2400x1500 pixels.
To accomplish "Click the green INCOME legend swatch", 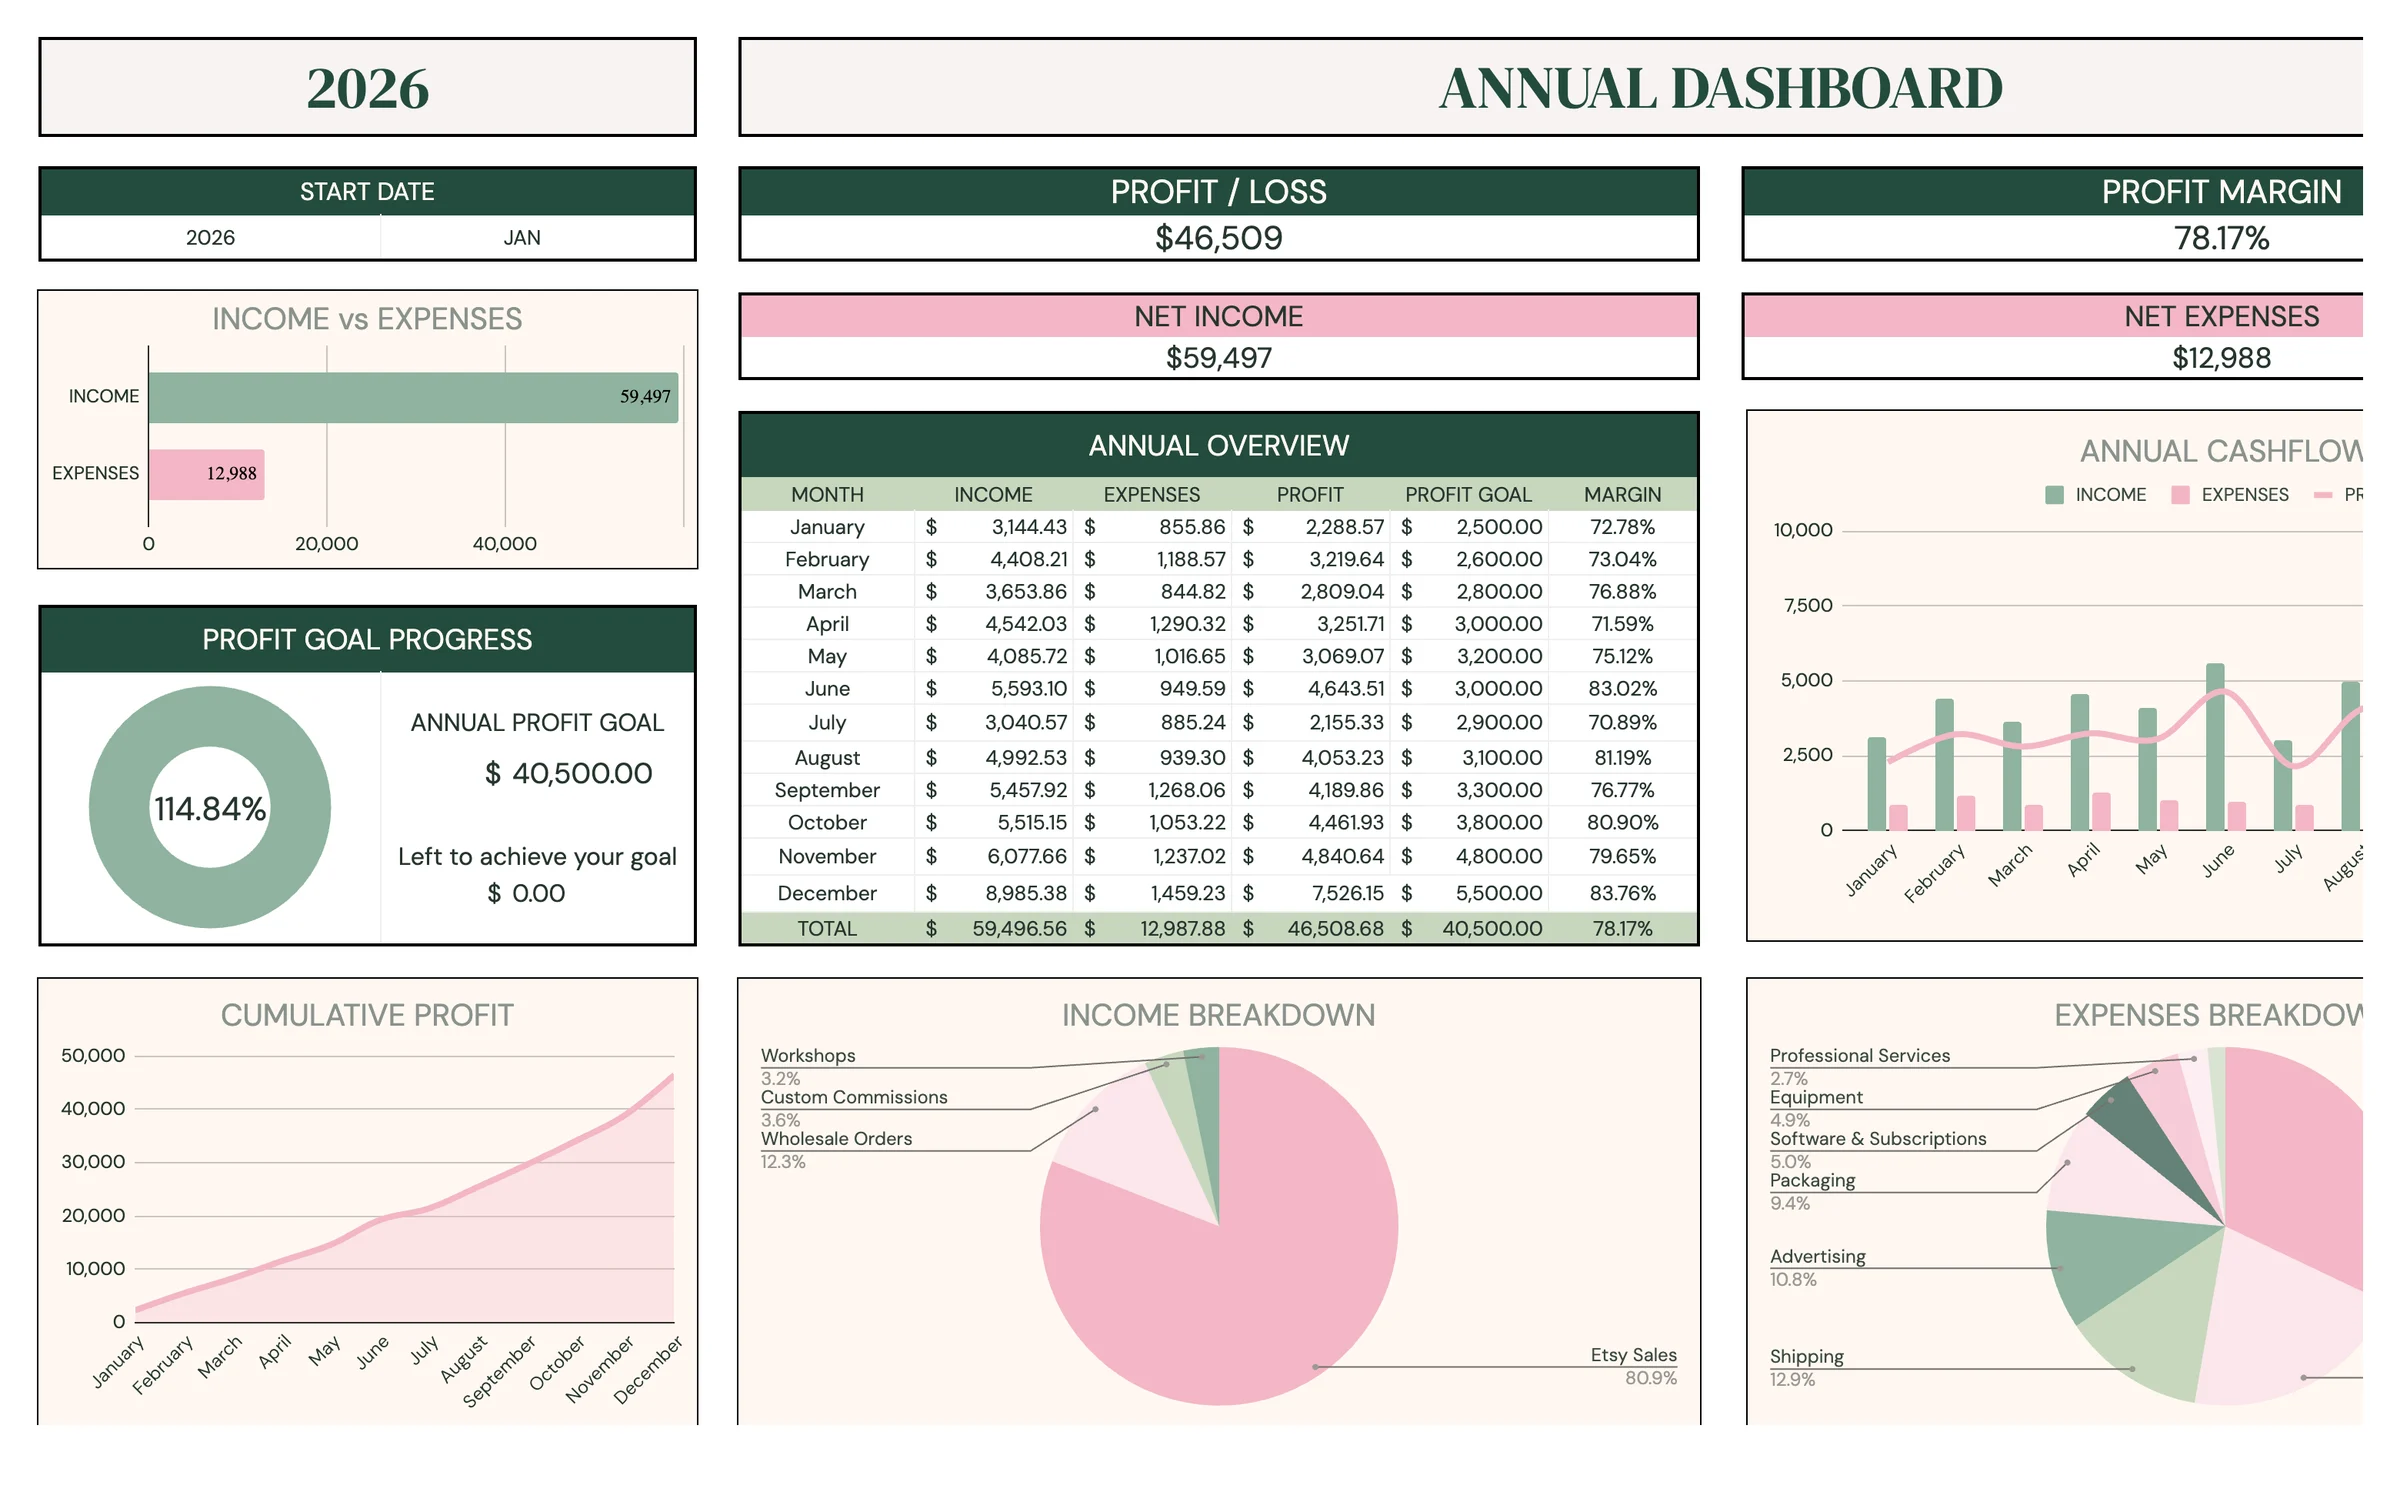I will [2054, 495].
